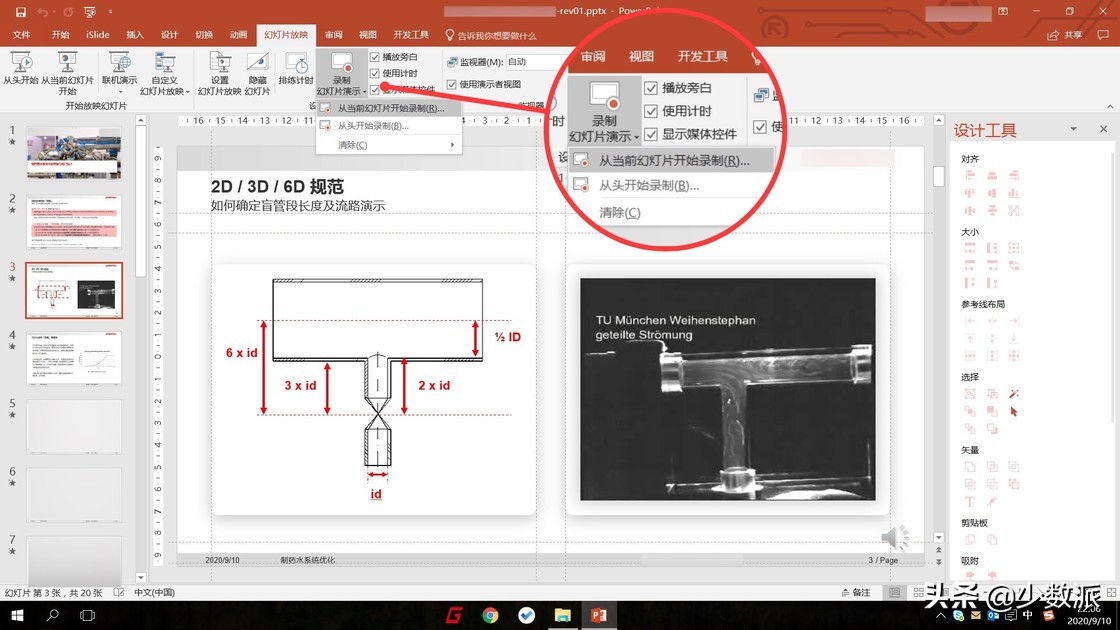Screen dimensions: 1120x630
Task: Click the comments icon beside 共享
Action: click(x=1103, y=34)
